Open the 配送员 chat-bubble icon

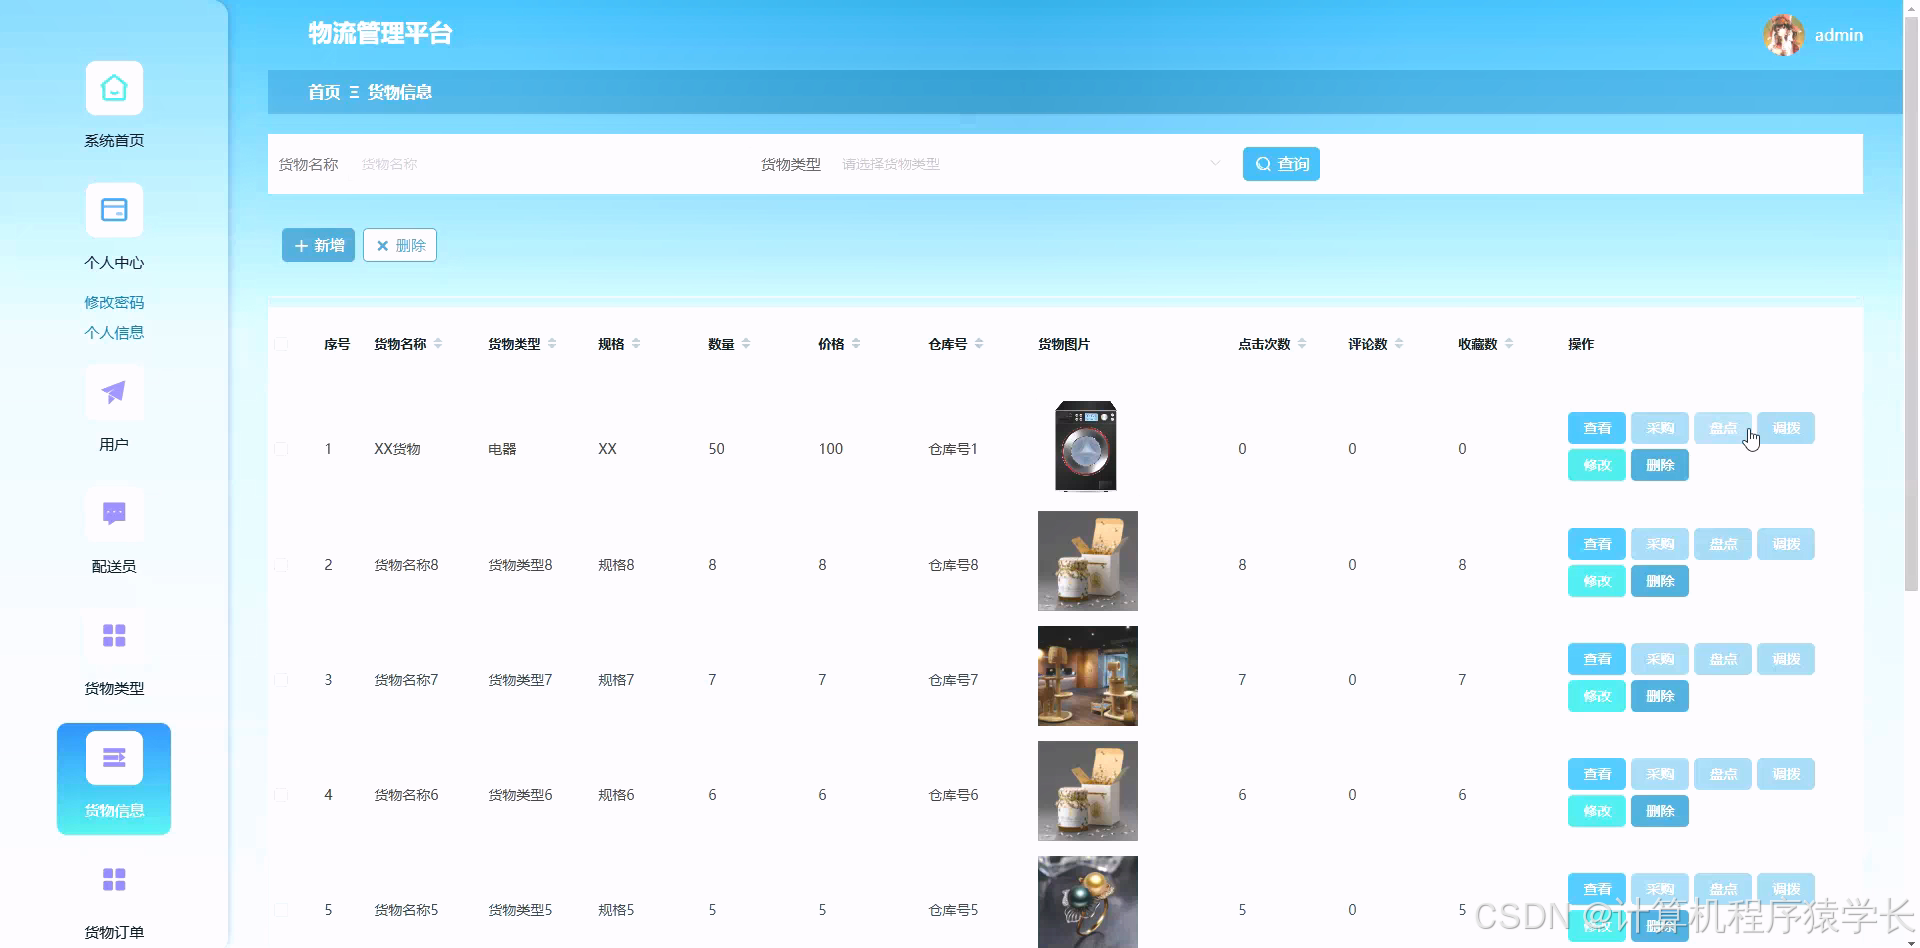114,515
